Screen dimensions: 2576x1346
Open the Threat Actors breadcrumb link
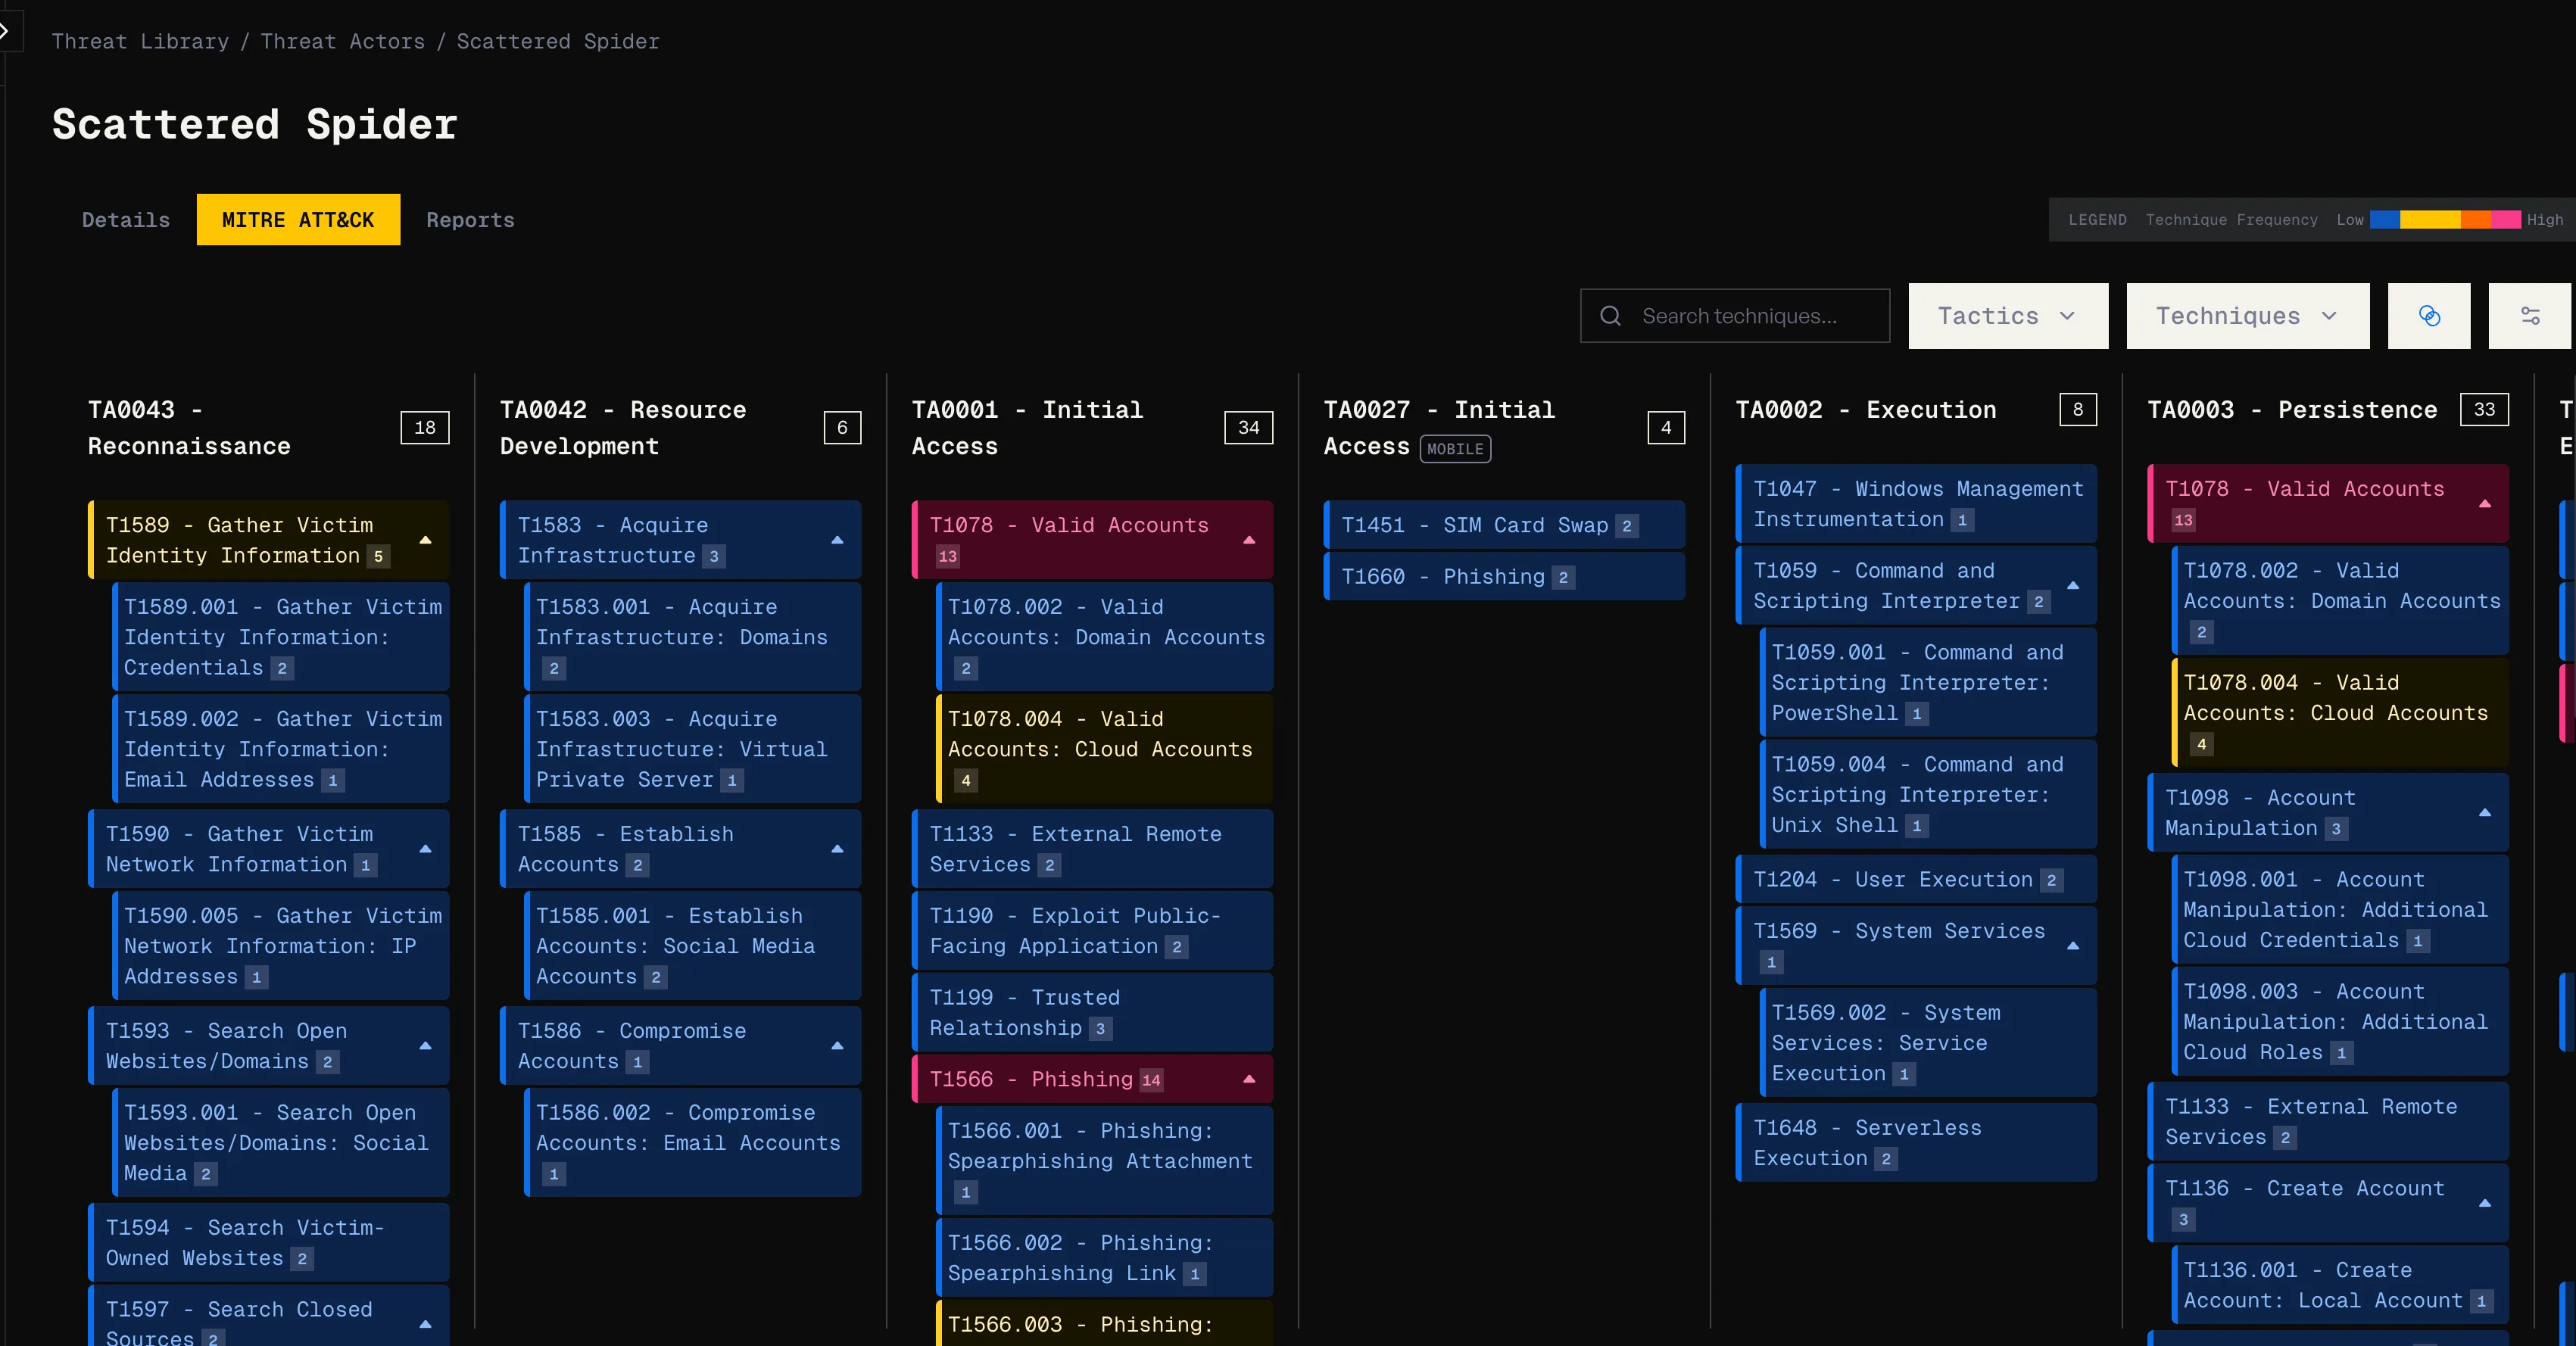click(x=343, y=41)
